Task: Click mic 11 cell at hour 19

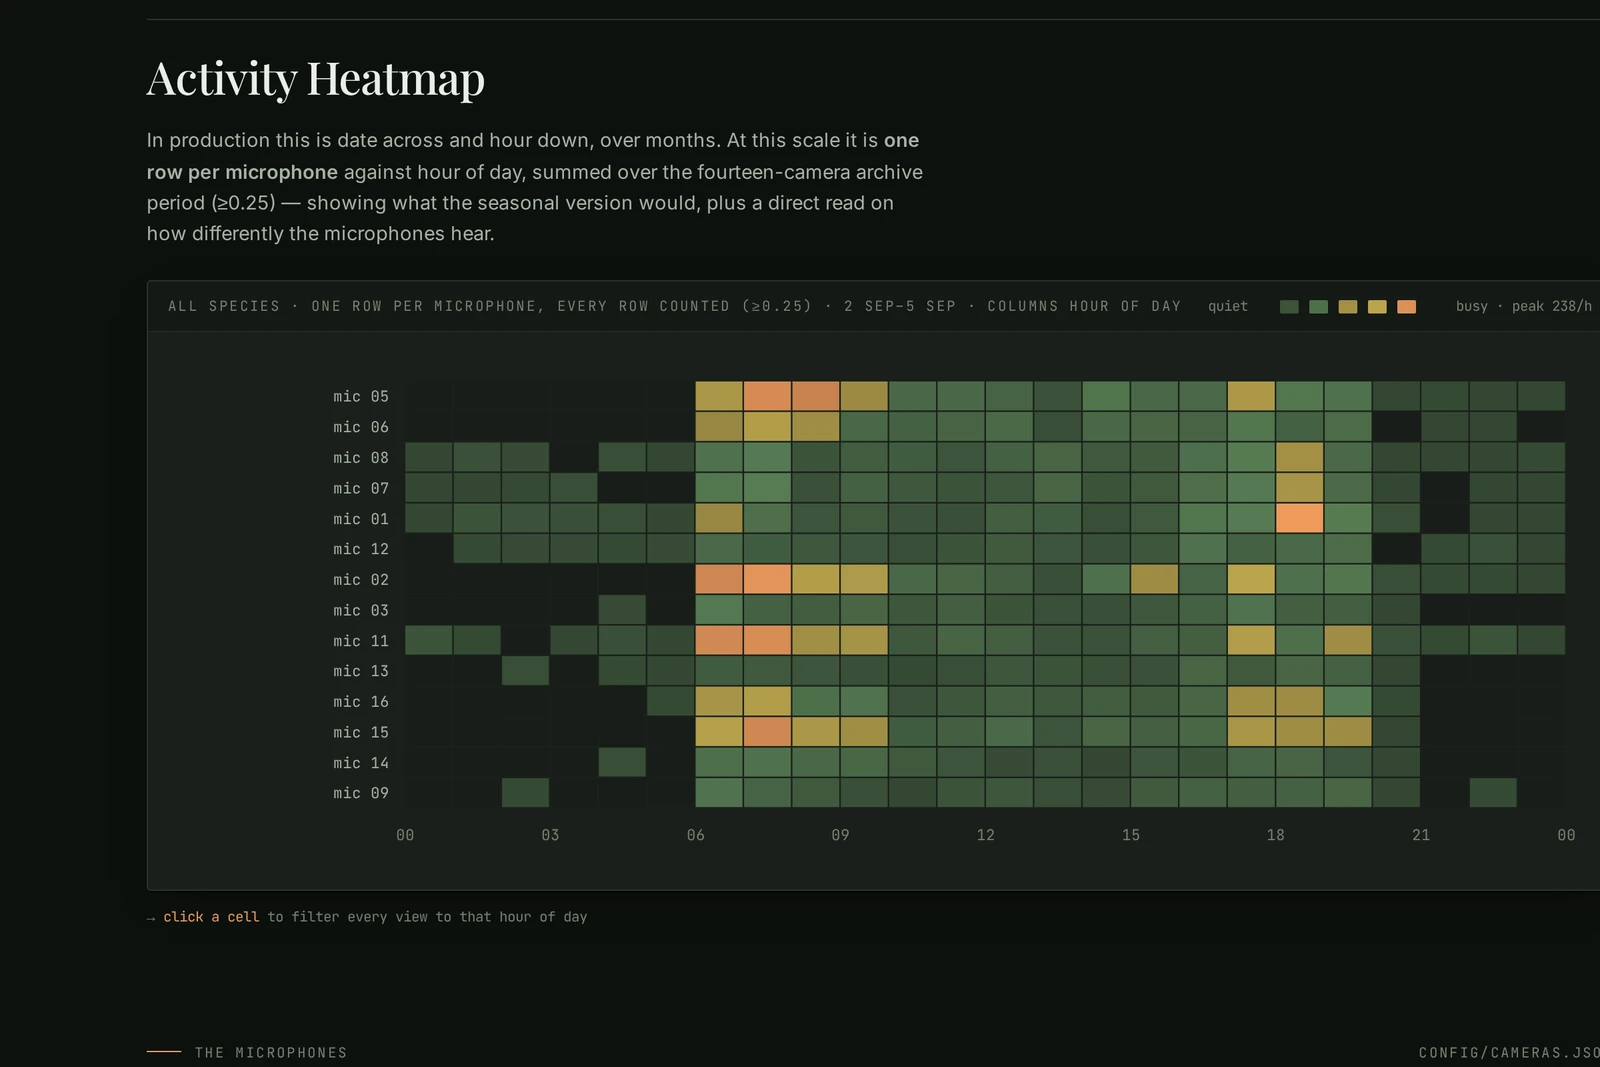Action: (x=1348, y=640)
